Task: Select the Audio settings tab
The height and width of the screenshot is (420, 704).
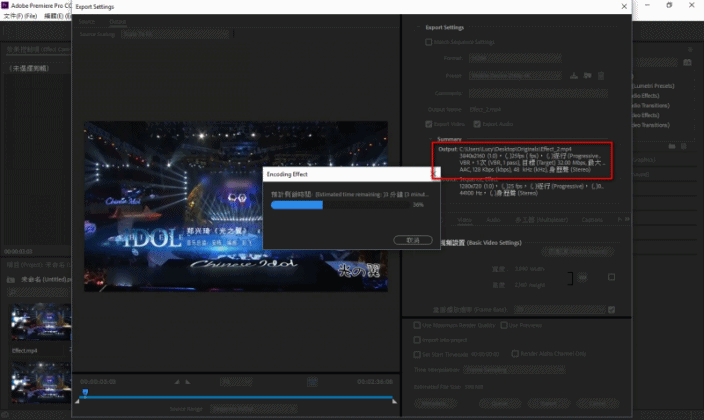Action: (493, 220)
